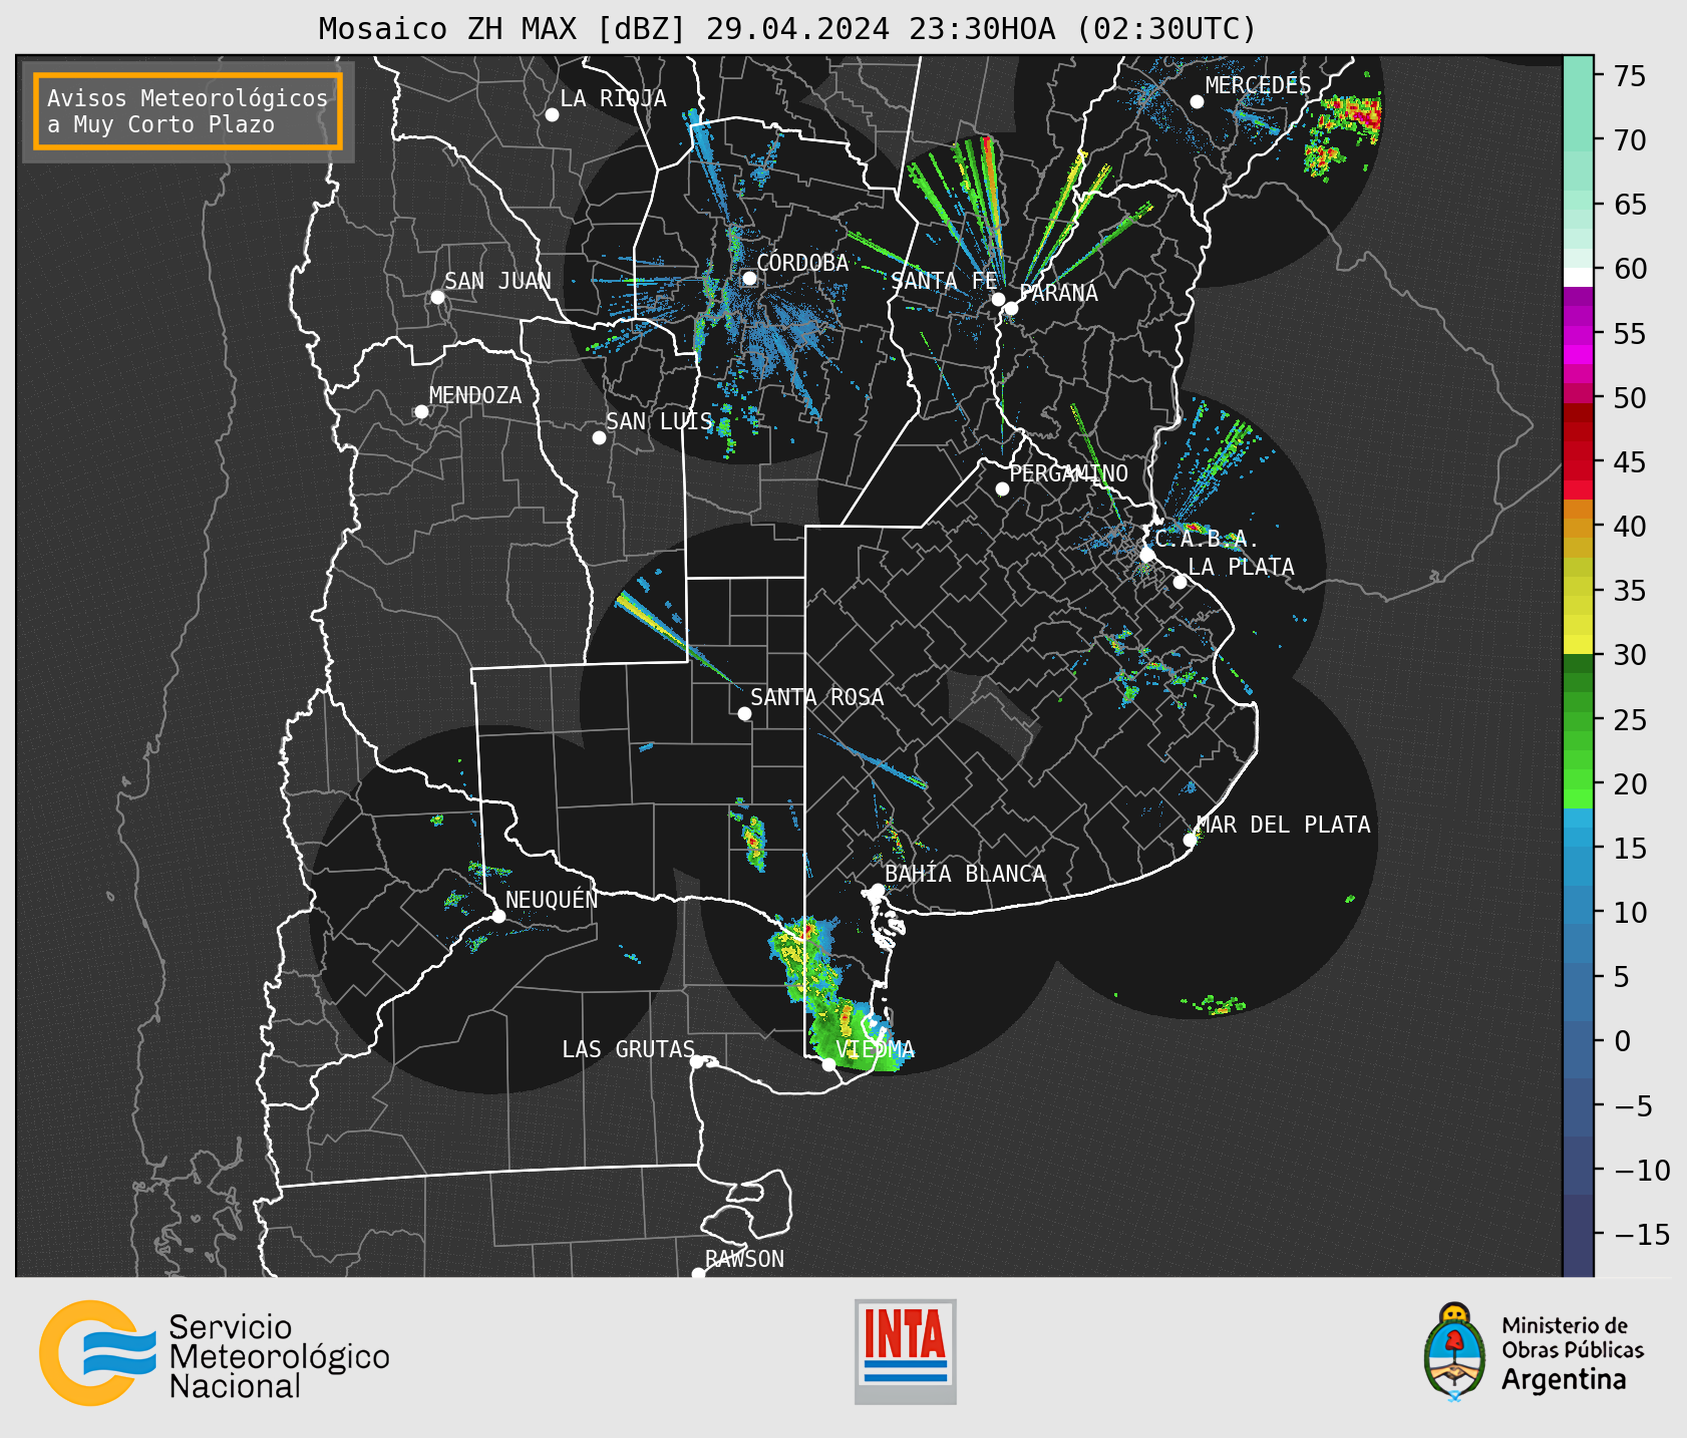The width and height of the screenshot is (1687, 1438).
Task: Select the LAS GRUTAS city marker
Action: [x=697, y=1062]
